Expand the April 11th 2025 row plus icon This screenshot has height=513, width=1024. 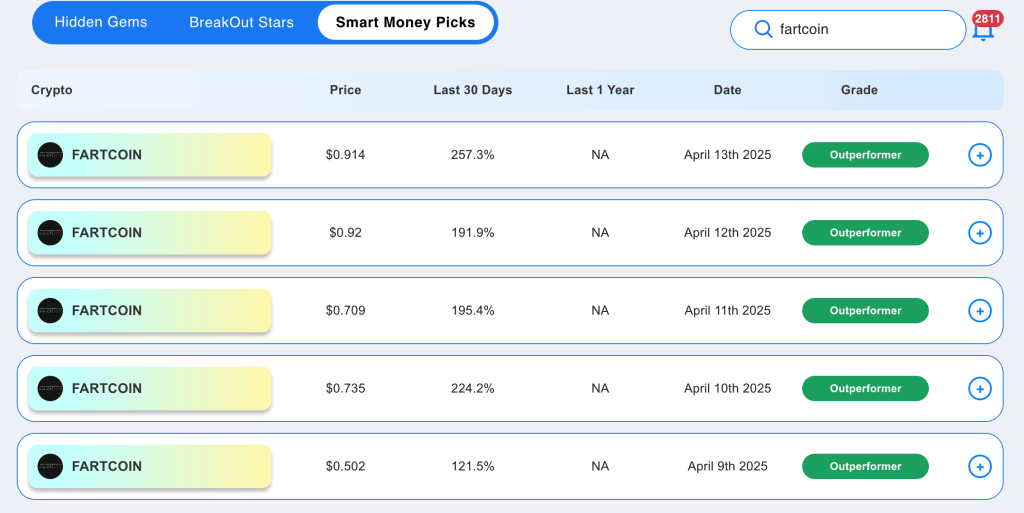point(980,311)
